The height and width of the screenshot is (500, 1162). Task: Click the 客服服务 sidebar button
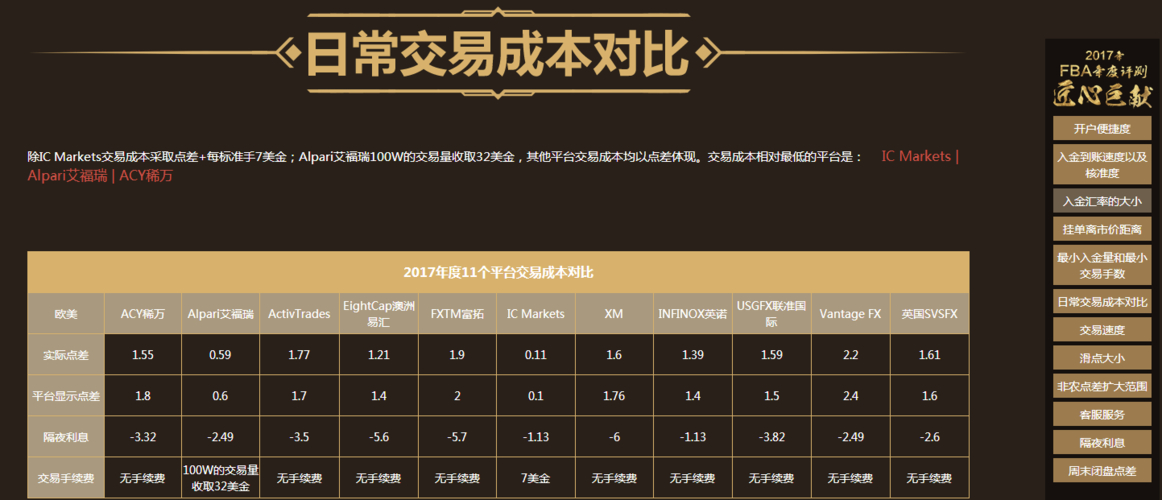(1101, 414)
